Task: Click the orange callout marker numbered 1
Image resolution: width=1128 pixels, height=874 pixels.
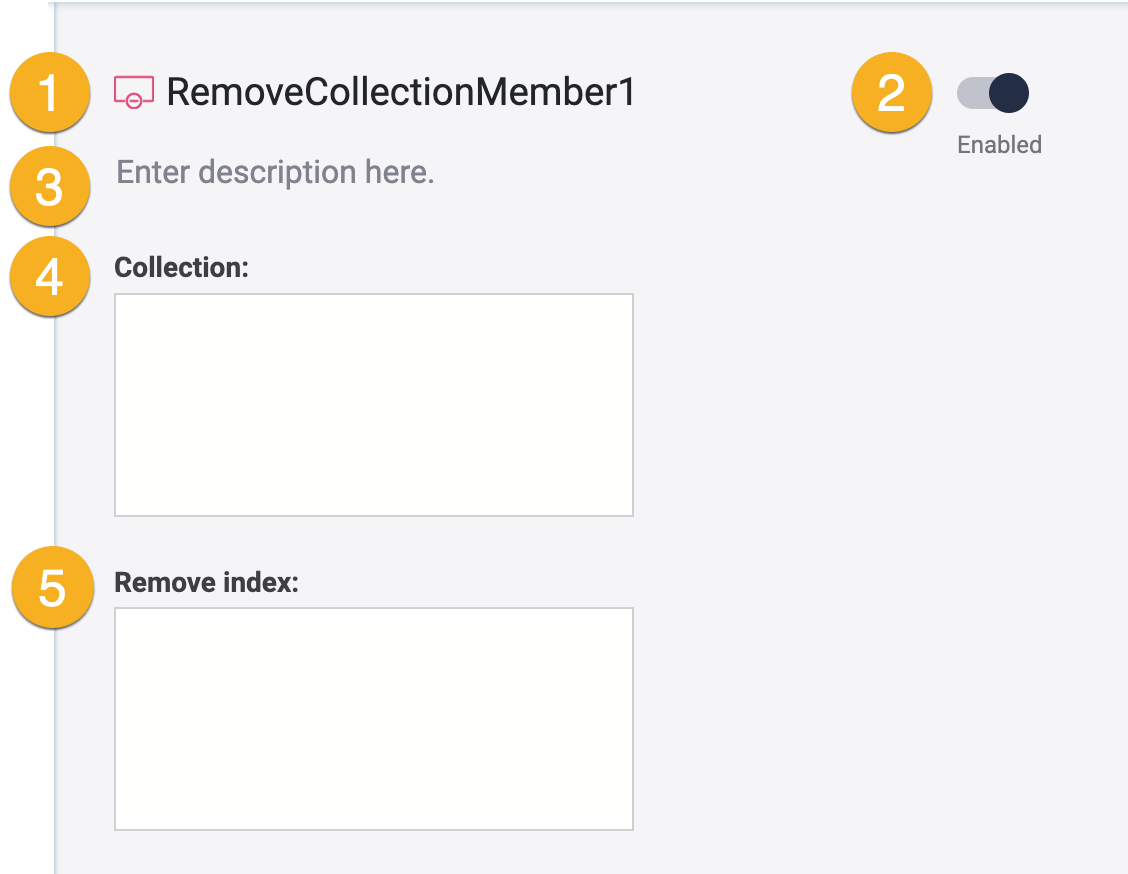Action: [49, 93]
